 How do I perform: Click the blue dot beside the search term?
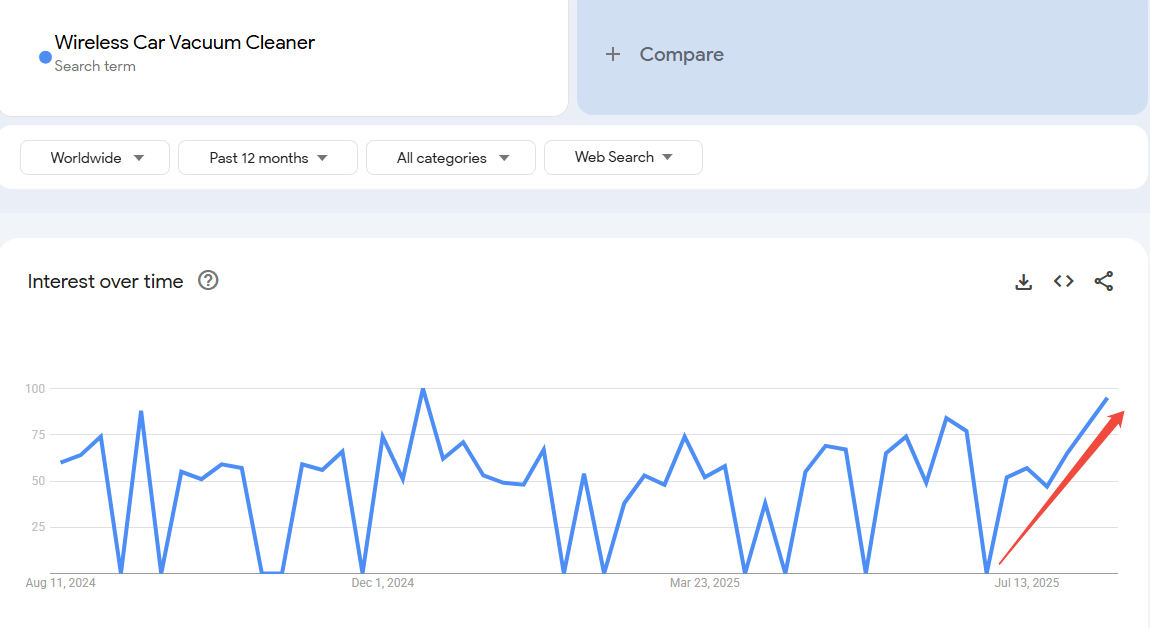pyautogui.click(x=43, y=57)
